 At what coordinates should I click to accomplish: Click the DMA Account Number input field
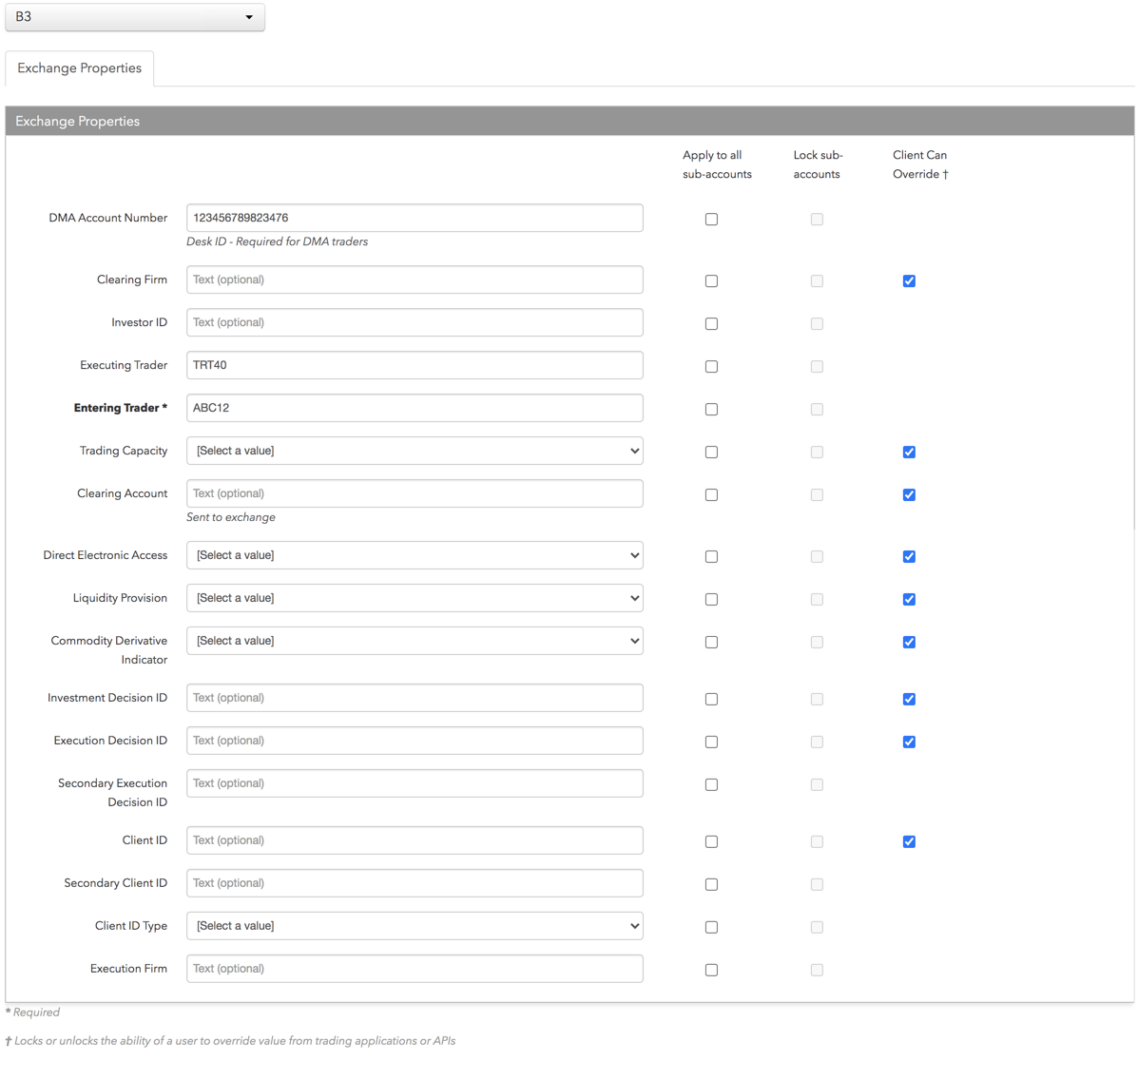(x=414, y=218)
